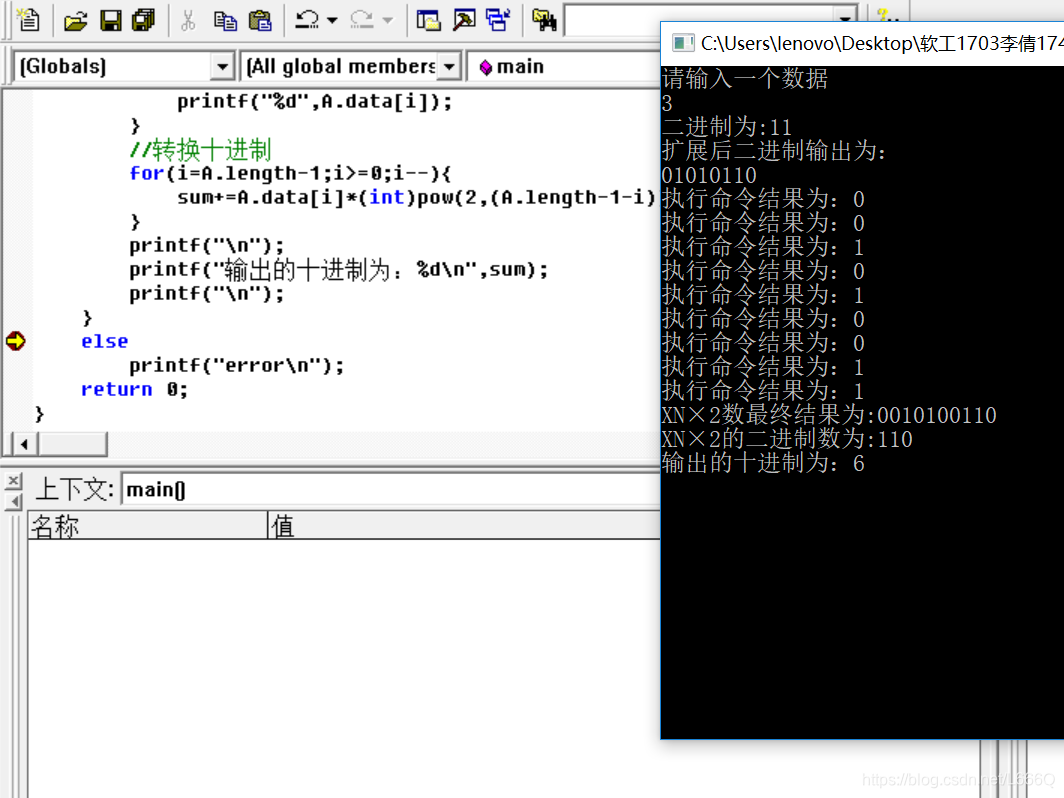Click the sum+=A.data[i] code line
Screen dimensions: 1064x798
417,197
